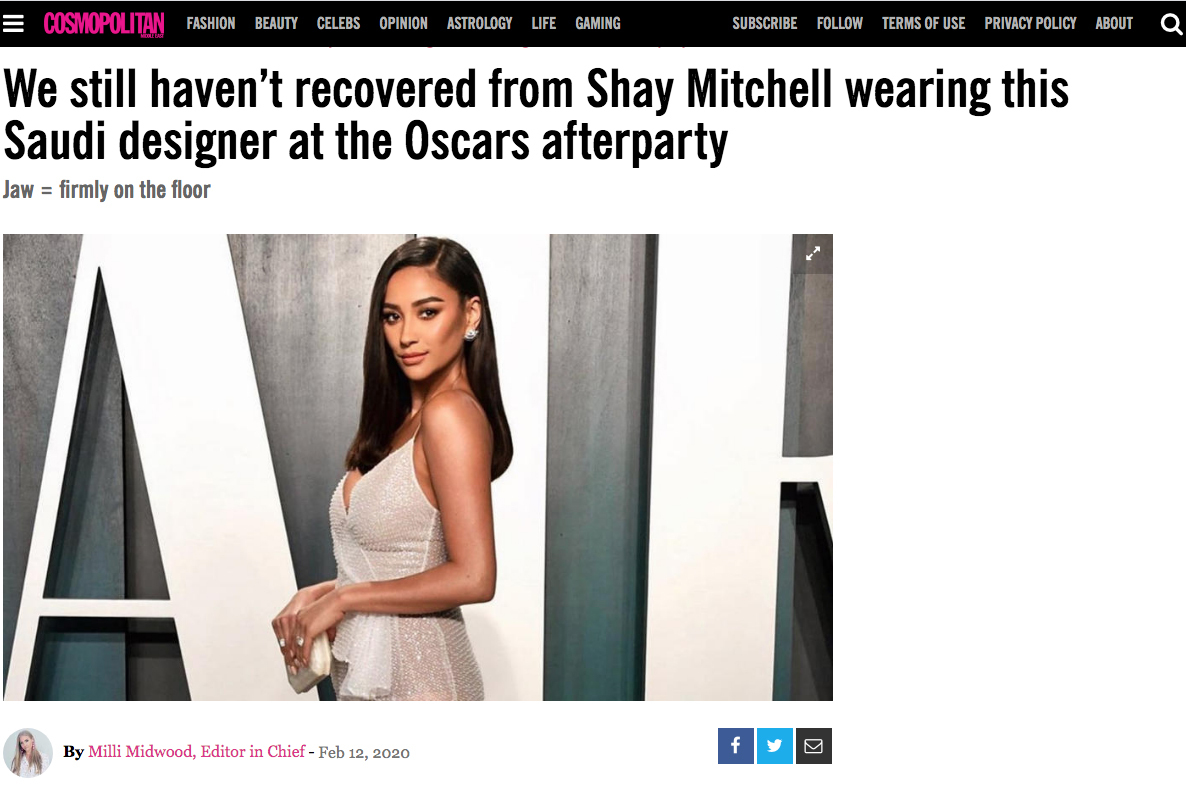The image size is (1186, 798).
Task: Click author link Milli Midwood, Editor in Chief
Action: pyautogui.click(x=197, y=751)
